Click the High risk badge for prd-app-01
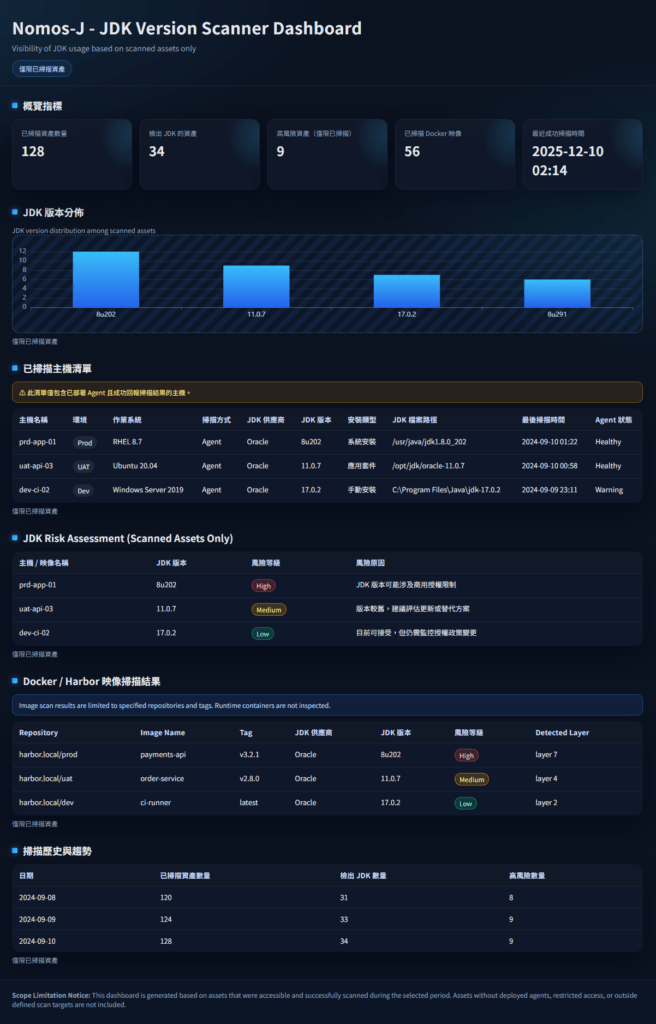Viewport: 656px width, 1024px height. (264, 587)
